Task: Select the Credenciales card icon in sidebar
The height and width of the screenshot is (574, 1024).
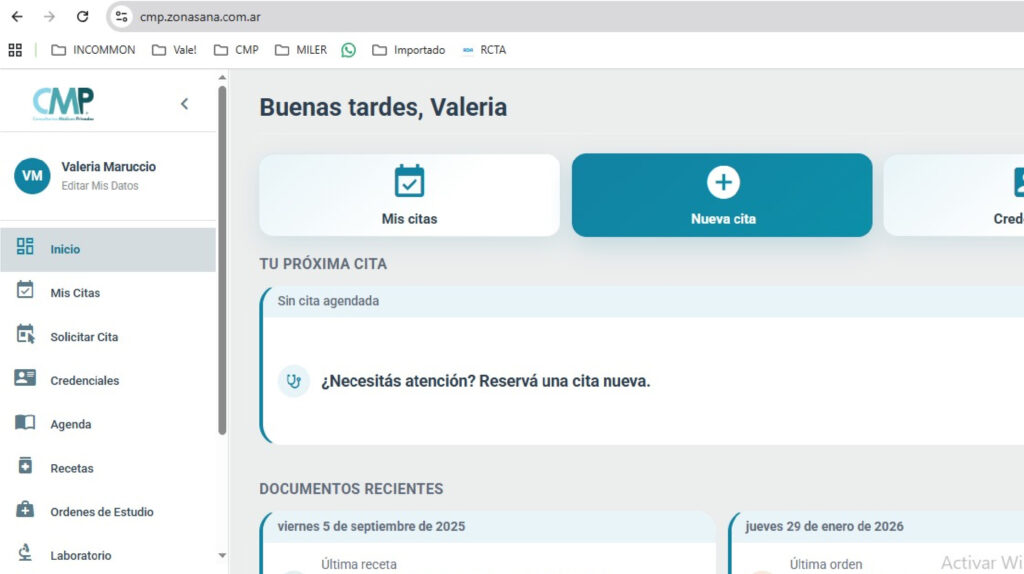Action: pyautogui.click(x=25, y=379)
